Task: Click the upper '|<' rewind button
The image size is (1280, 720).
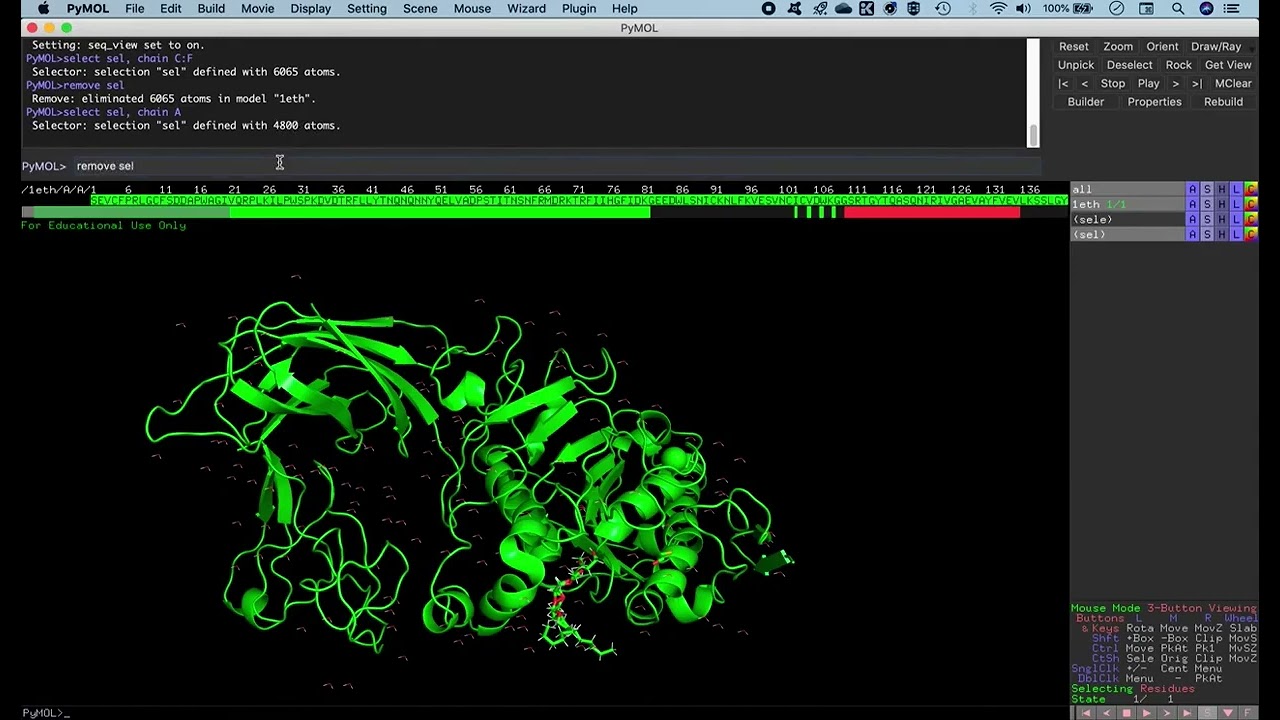Action: click(x=1063, y=84)
